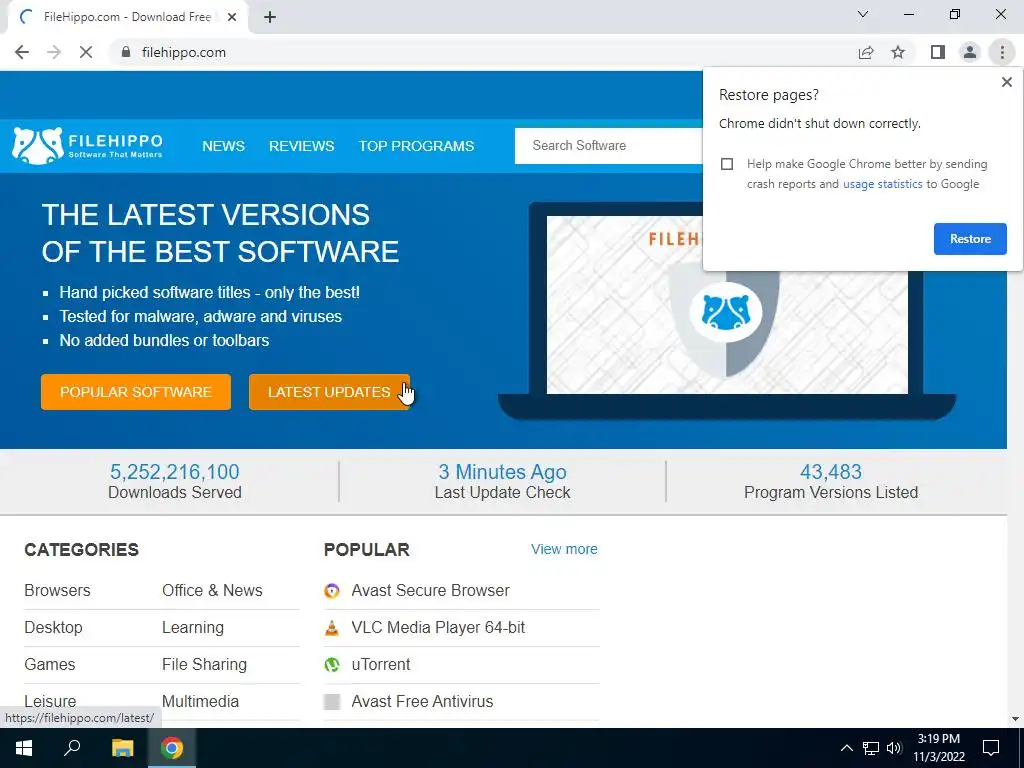Enable sending crash reports checkbox
Image resolution: width=1024 pixels, height=768 pixels.
(x=727, y=164)
